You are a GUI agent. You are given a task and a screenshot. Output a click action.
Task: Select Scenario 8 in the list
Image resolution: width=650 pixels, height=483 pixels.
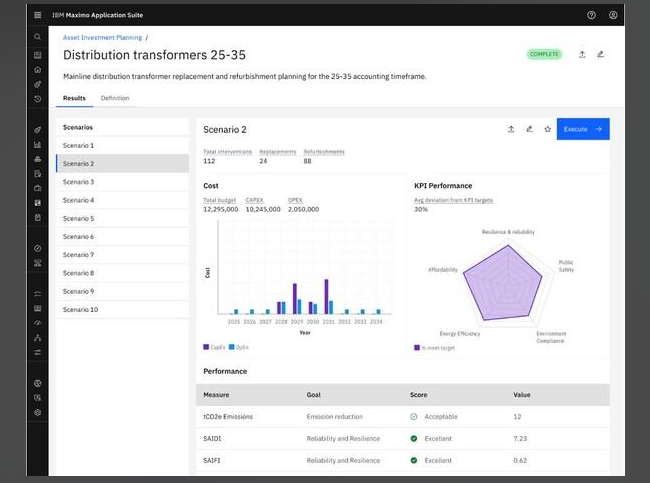coord(122,273)
